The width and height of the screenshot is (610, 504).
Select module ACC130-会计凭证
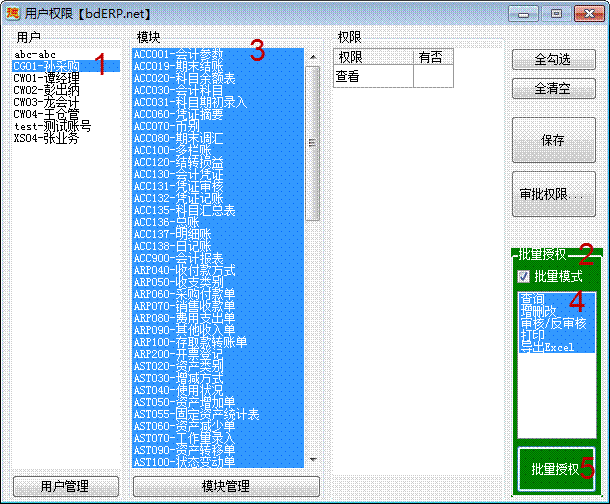tap(178, 174)
